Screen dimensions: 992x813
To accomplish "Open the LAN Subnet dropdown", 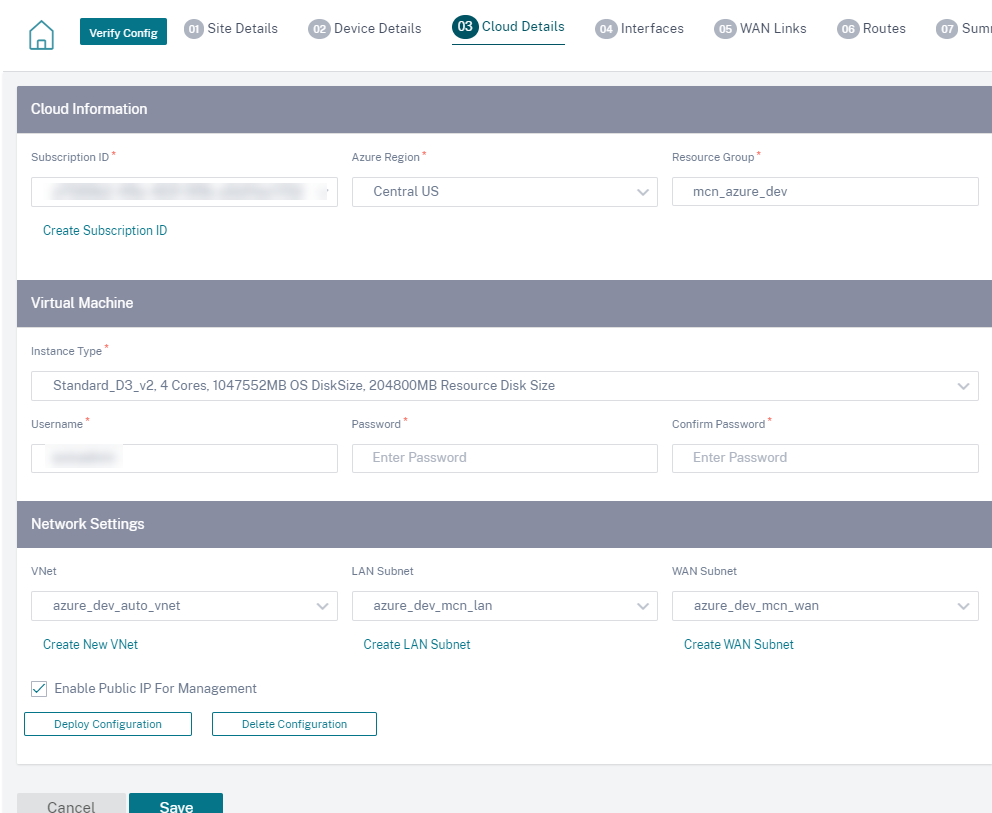I will point(505,606).
